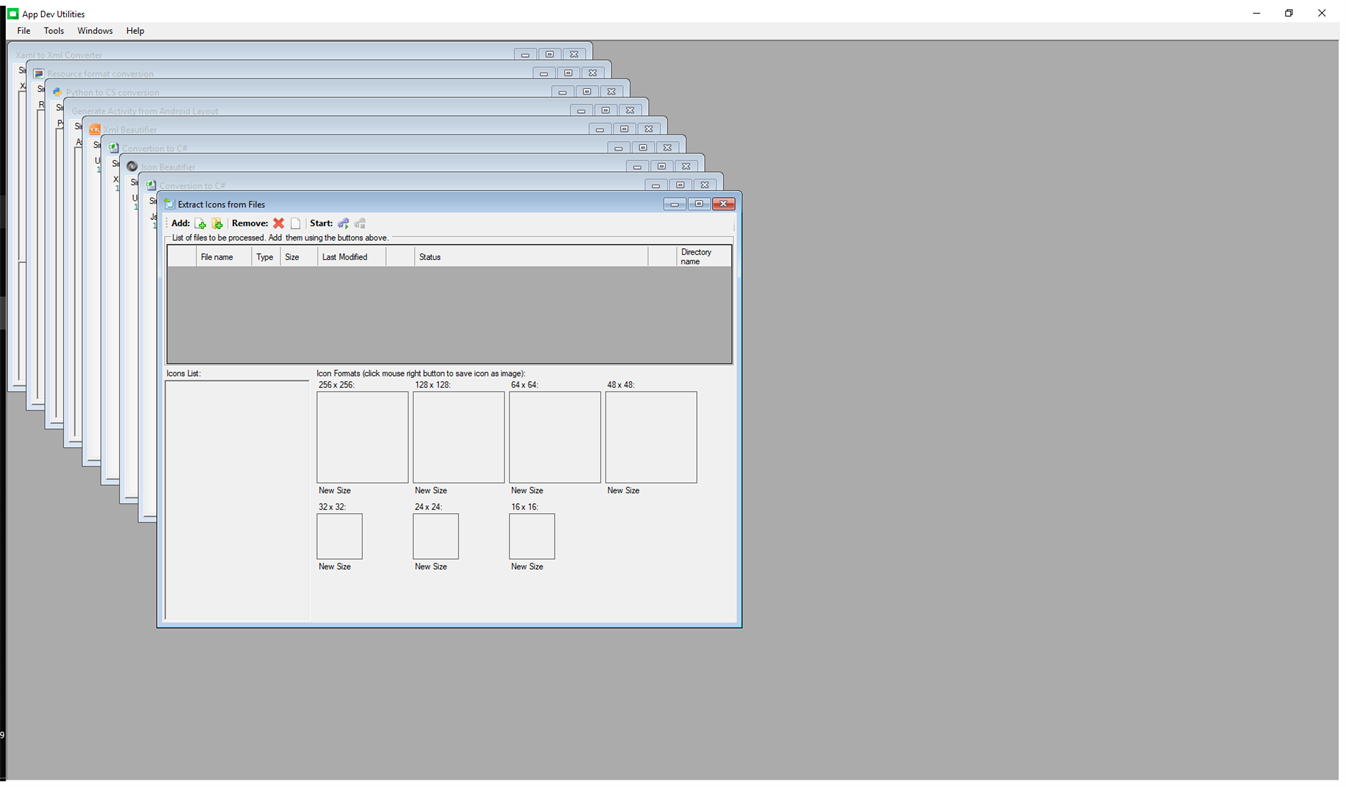Click the File name column header
The height and width of the screenshot is (787, 1346).
click(x=224, y=257)
